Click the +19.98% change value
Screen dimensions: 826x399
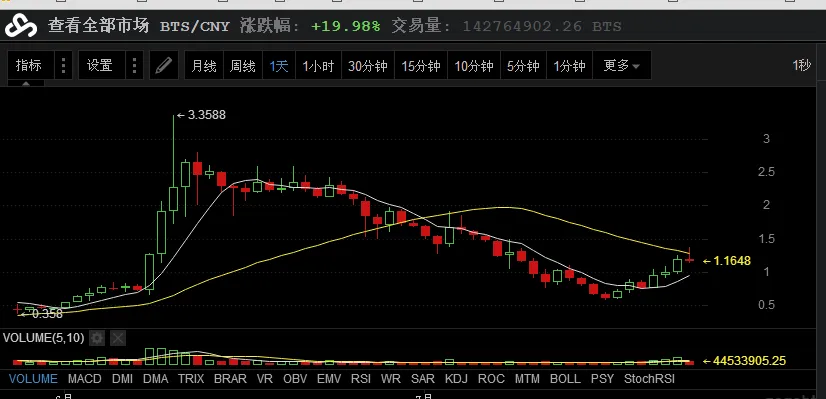point(346,26)
